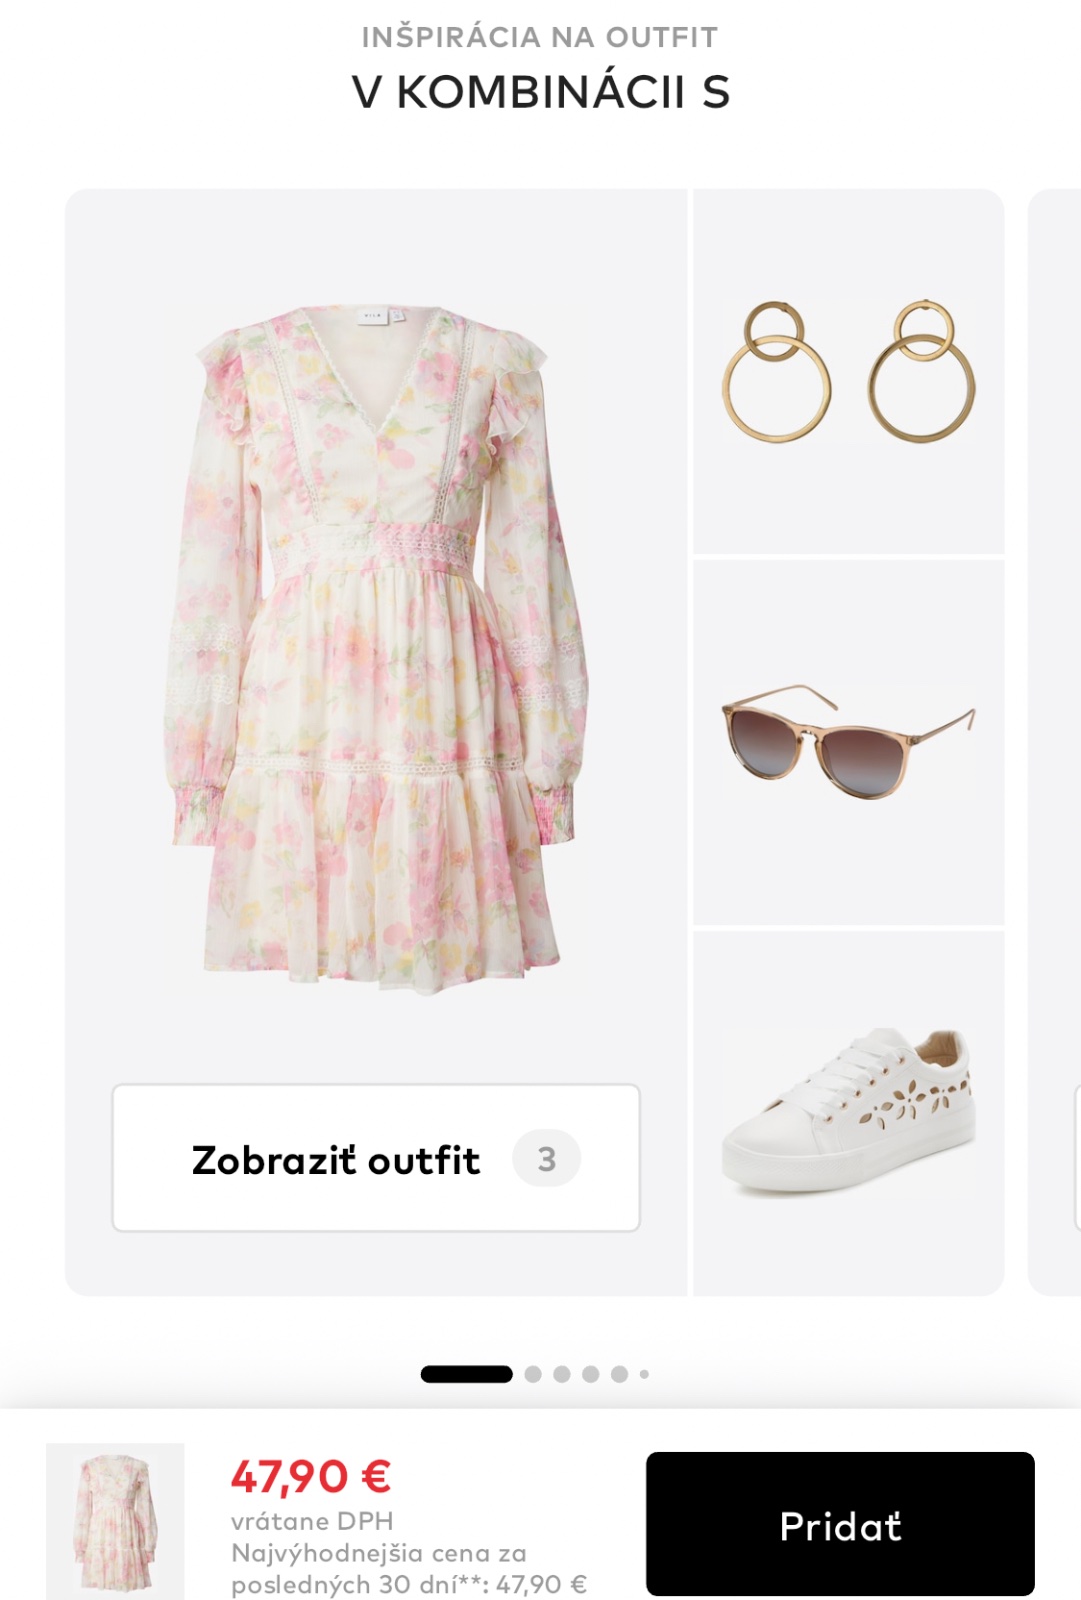This screenshot has height=1600, width=1081.
Task: Select the tiny last carousel dot
Action: click(644, 1374)
